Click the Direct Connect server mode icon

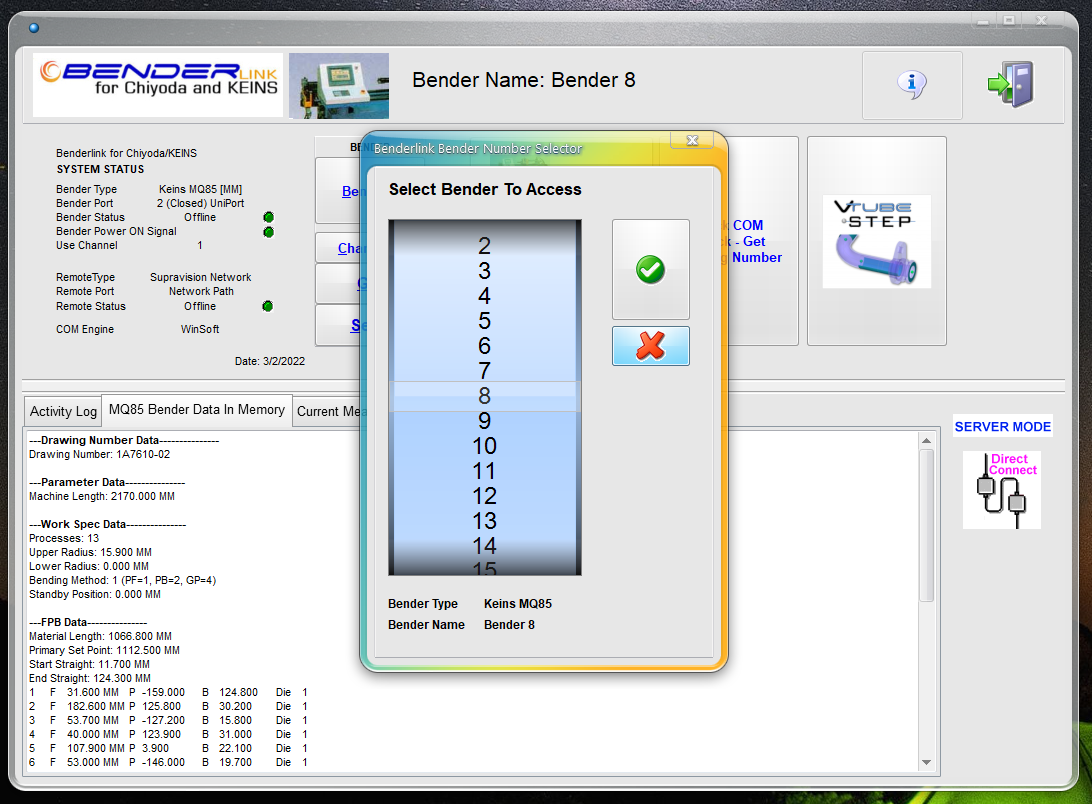[x=1001, y=490]
